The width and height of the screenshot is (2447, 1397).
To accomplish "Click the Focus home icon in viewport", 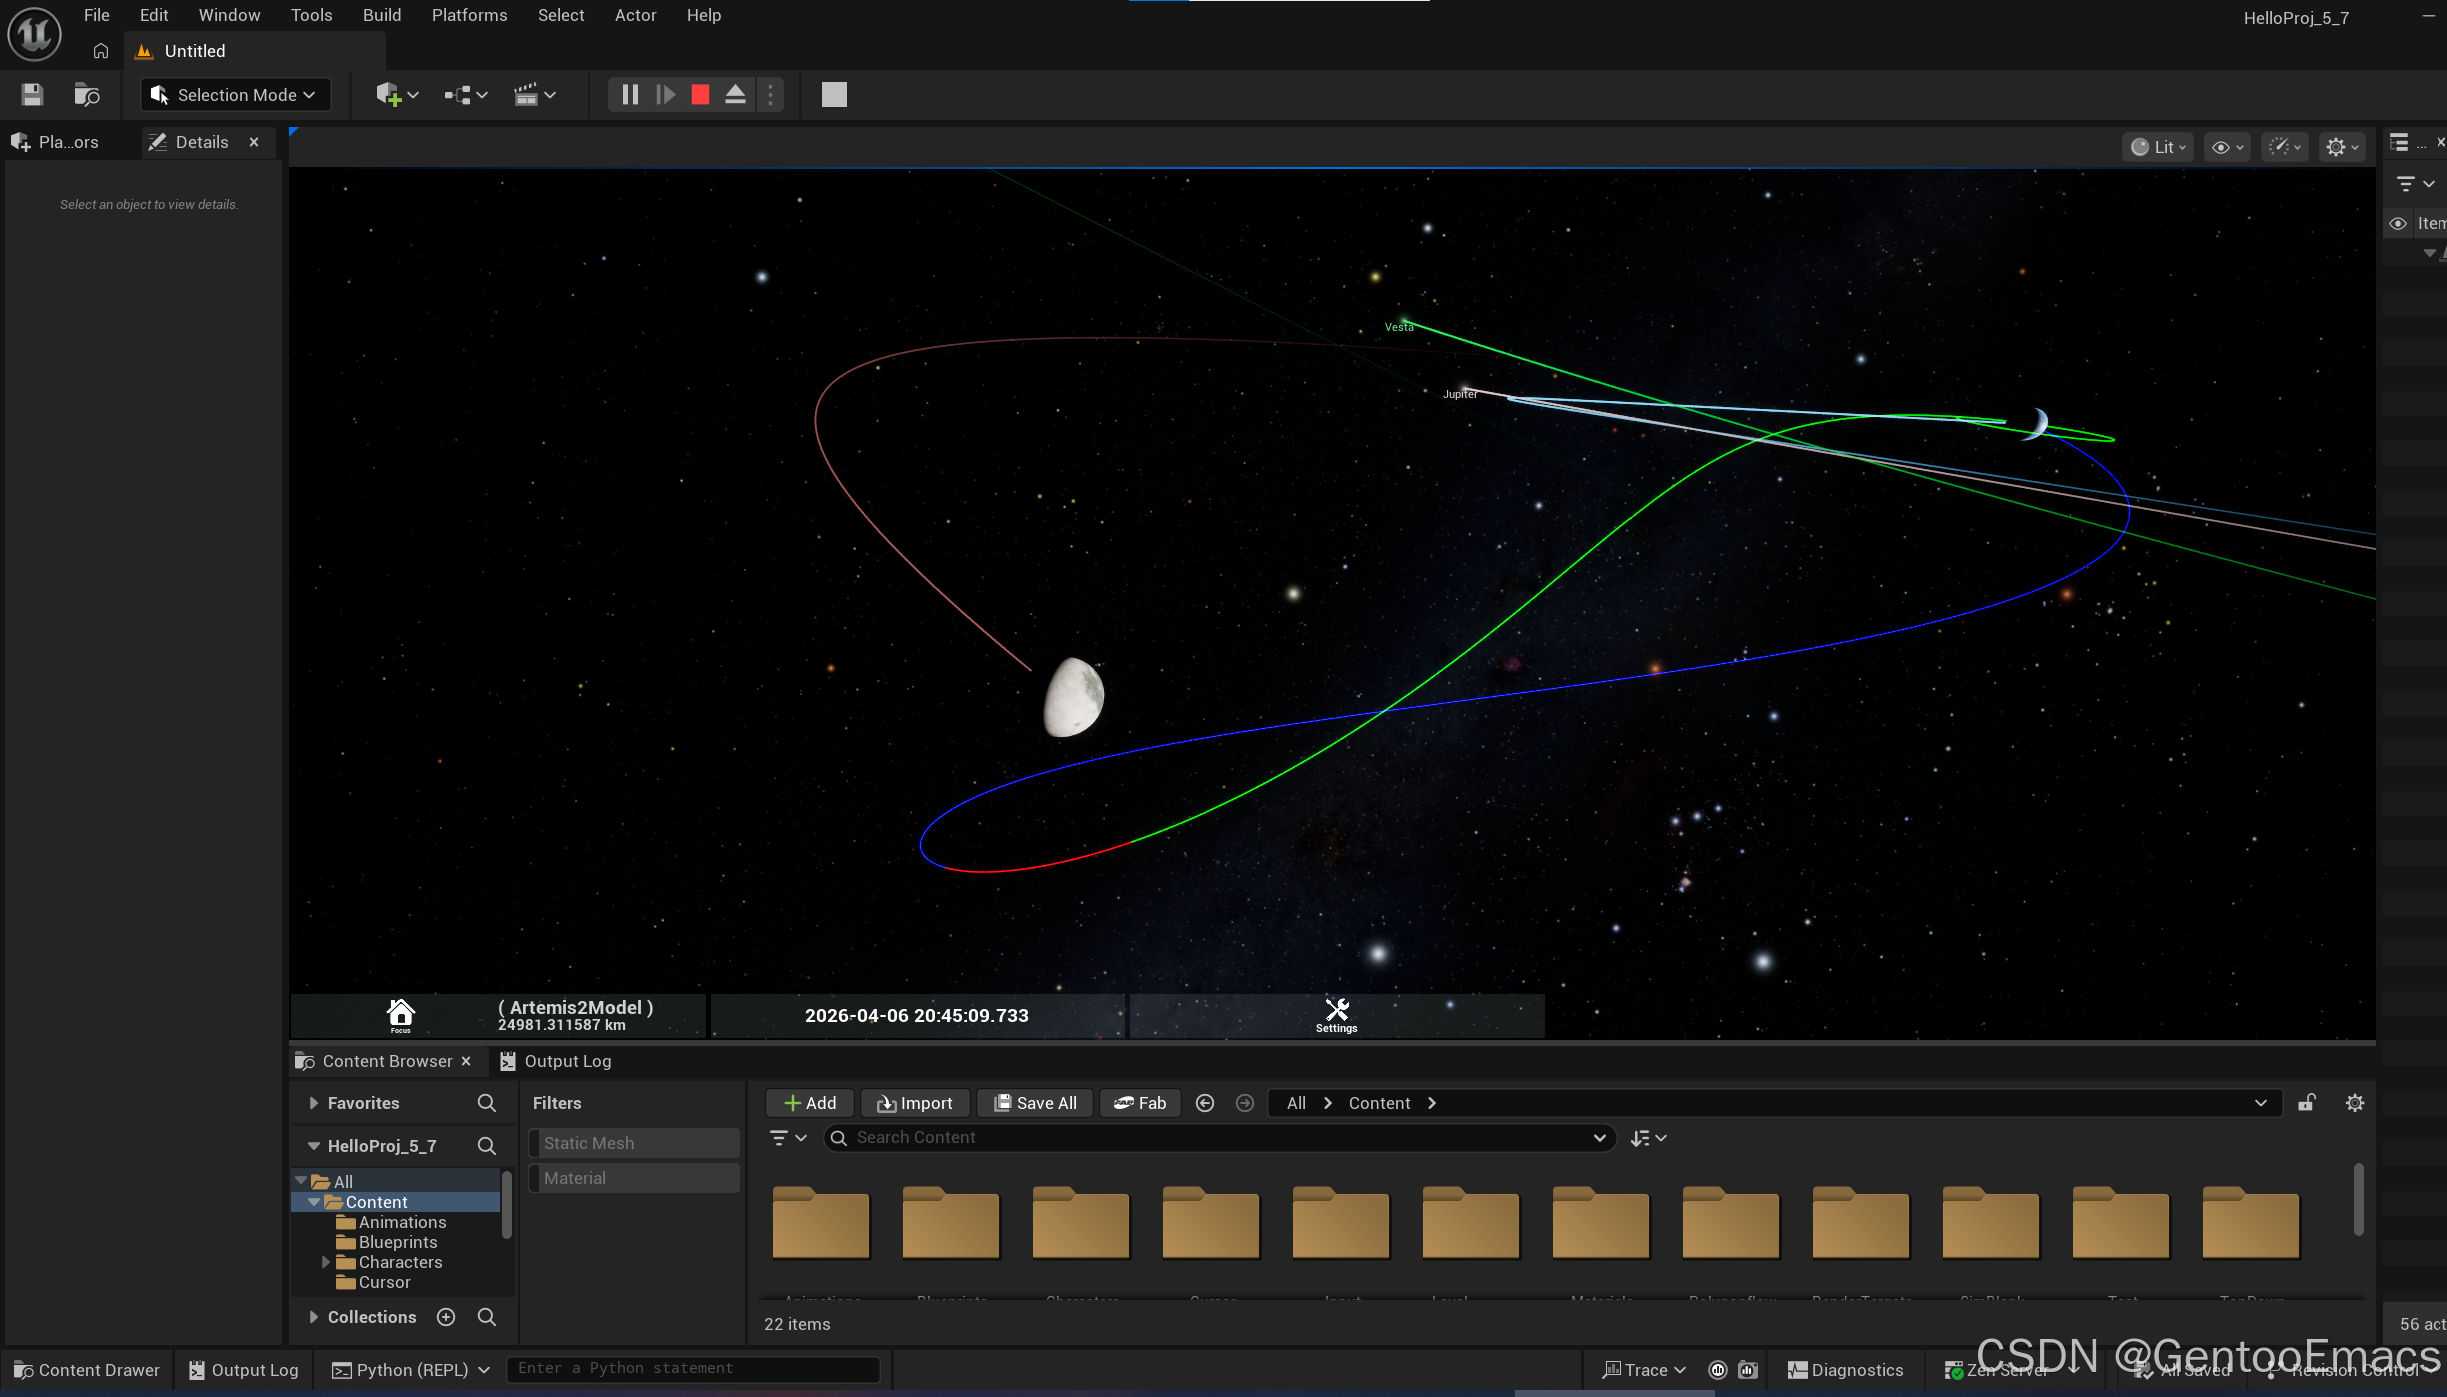I will click(400, 1013).
